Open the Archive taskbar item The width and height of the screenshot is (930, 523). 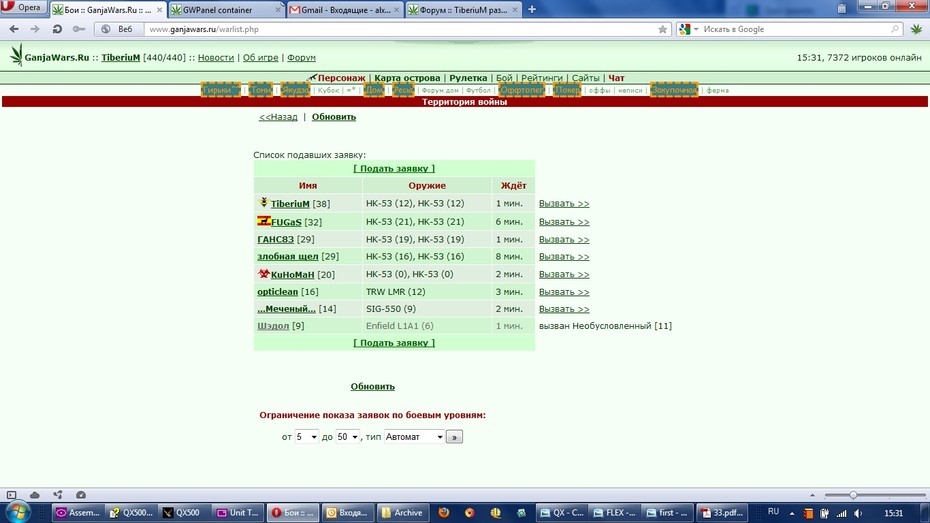click(403, 513)
